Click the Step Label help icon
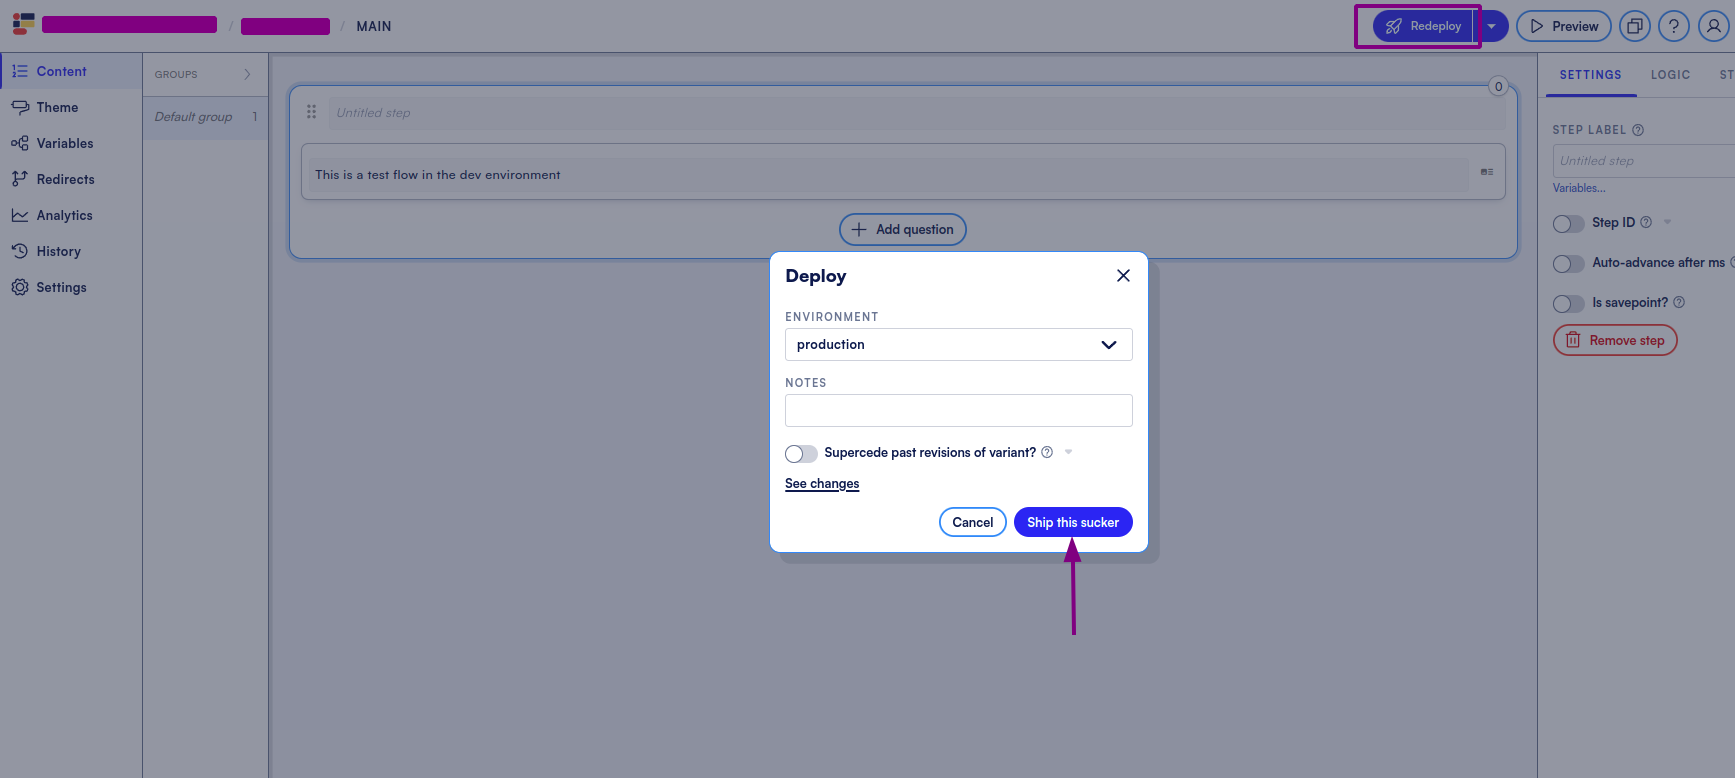The width and height of the screenshot is (1735, 778). click(1638, 130)
